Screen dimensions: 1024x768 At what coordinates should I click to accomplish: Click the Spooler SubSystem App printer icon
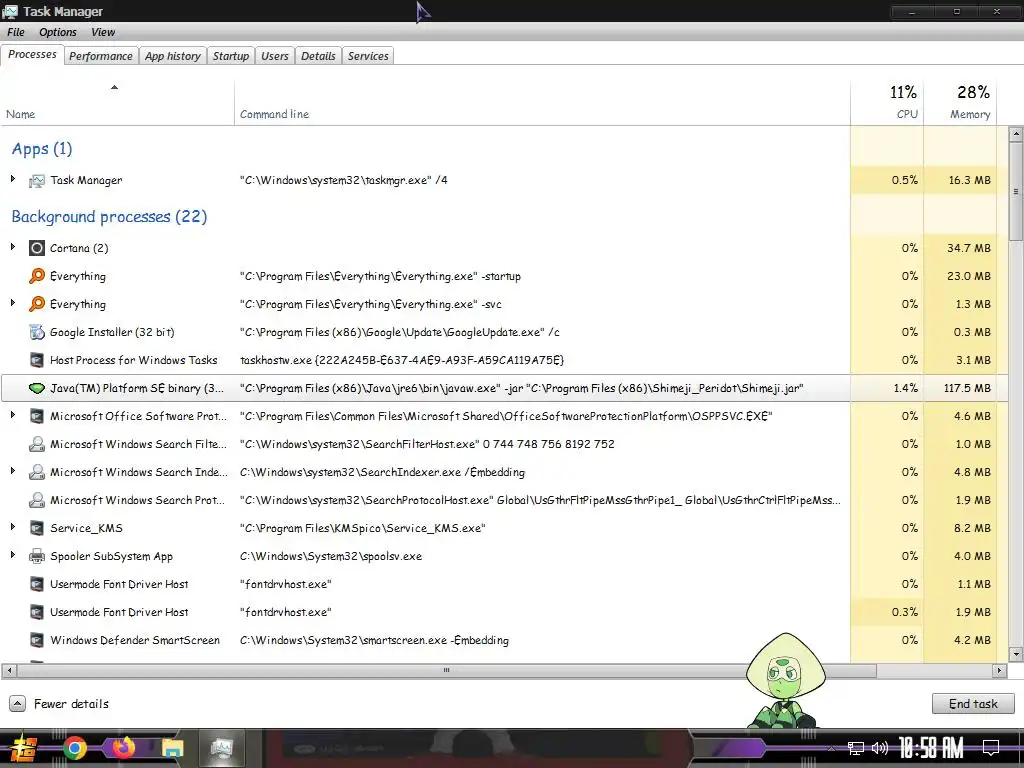pyautogui.click(x=37, y=556)
